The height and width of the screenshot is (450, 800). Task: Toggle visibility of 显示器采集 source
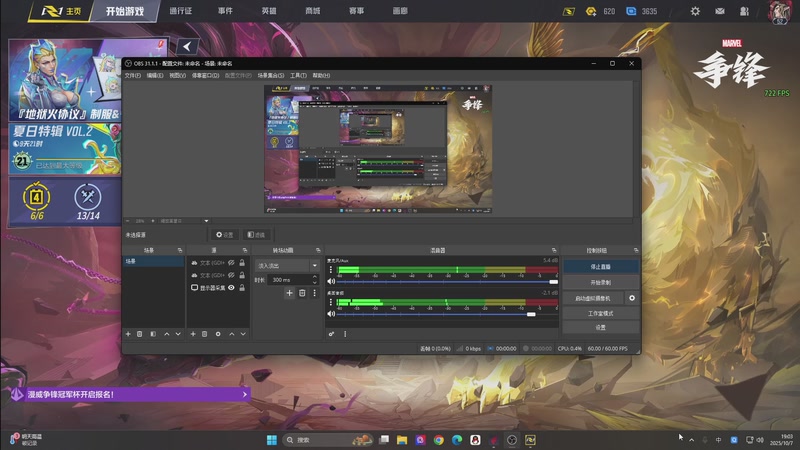(231, 288)
